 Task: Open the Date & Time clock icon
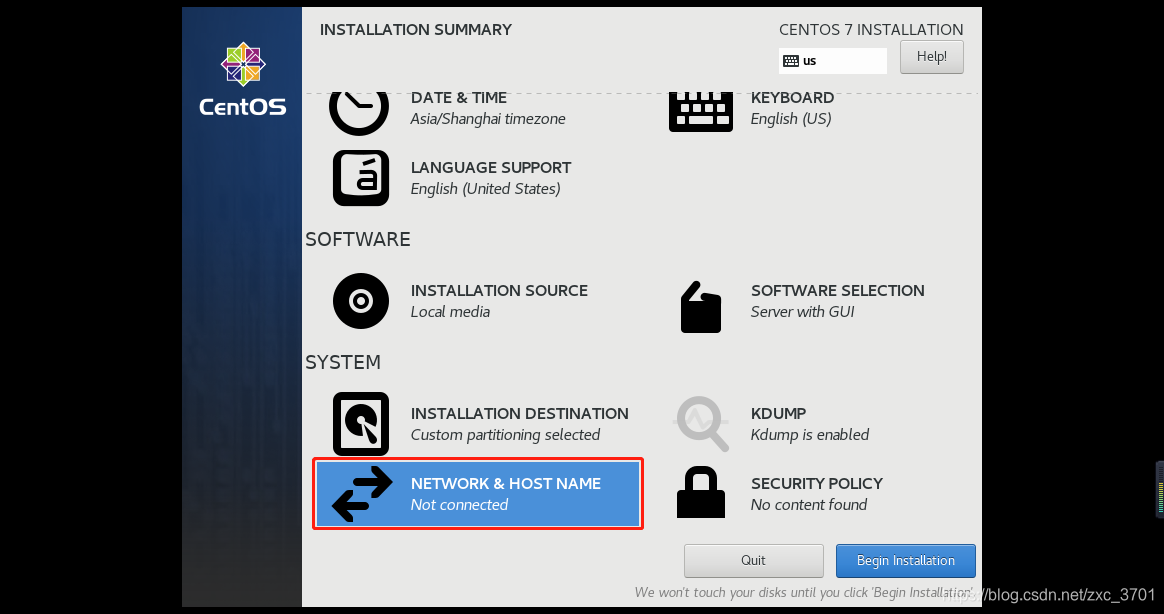click(x=359, y=113)
